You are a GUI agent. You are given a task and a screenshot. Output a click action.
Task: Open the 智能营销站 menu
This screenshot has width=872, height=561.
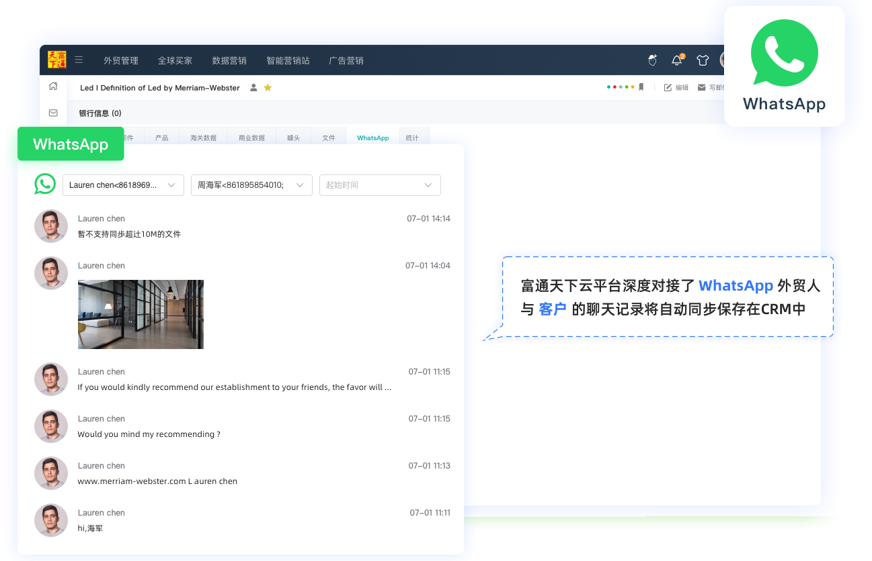click(x=288, y=61)
